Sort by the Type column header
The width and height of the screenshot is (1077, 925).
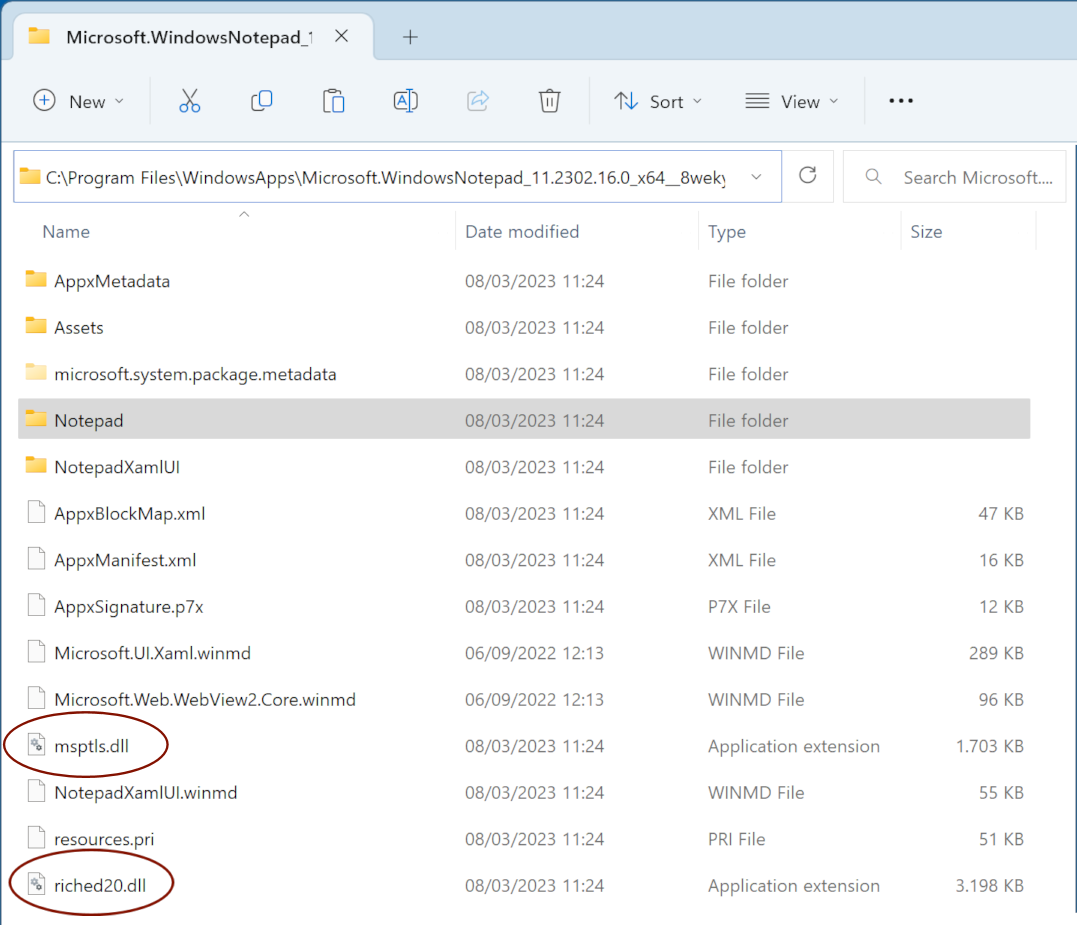tap(727, 232)
